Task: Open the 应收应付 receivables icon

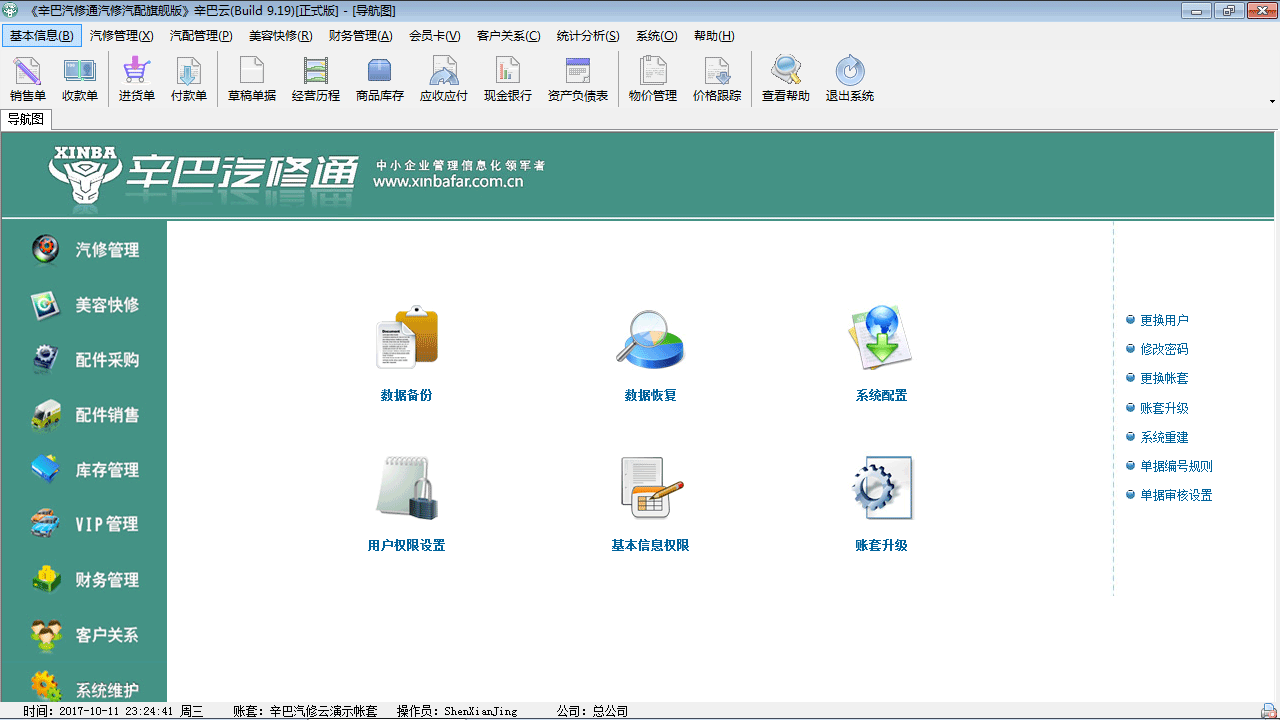Action: tap(444, 79)
